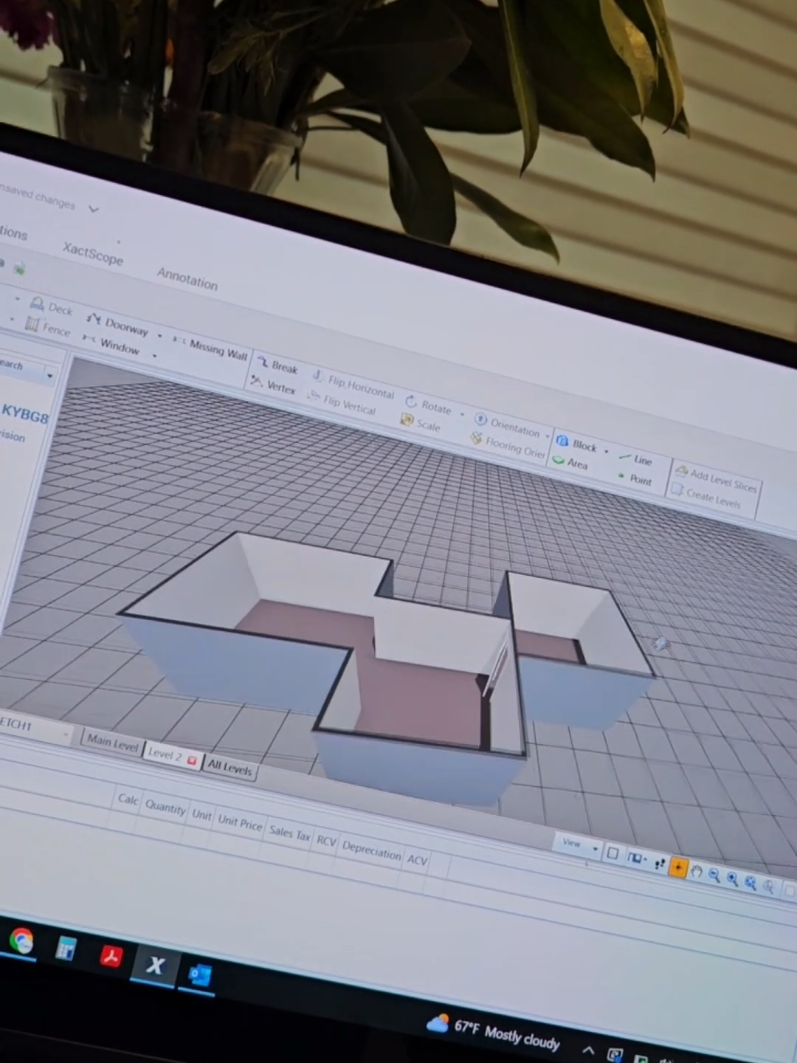
Task: Open Google Chrome from the taskbar
Action: (22, 941)
